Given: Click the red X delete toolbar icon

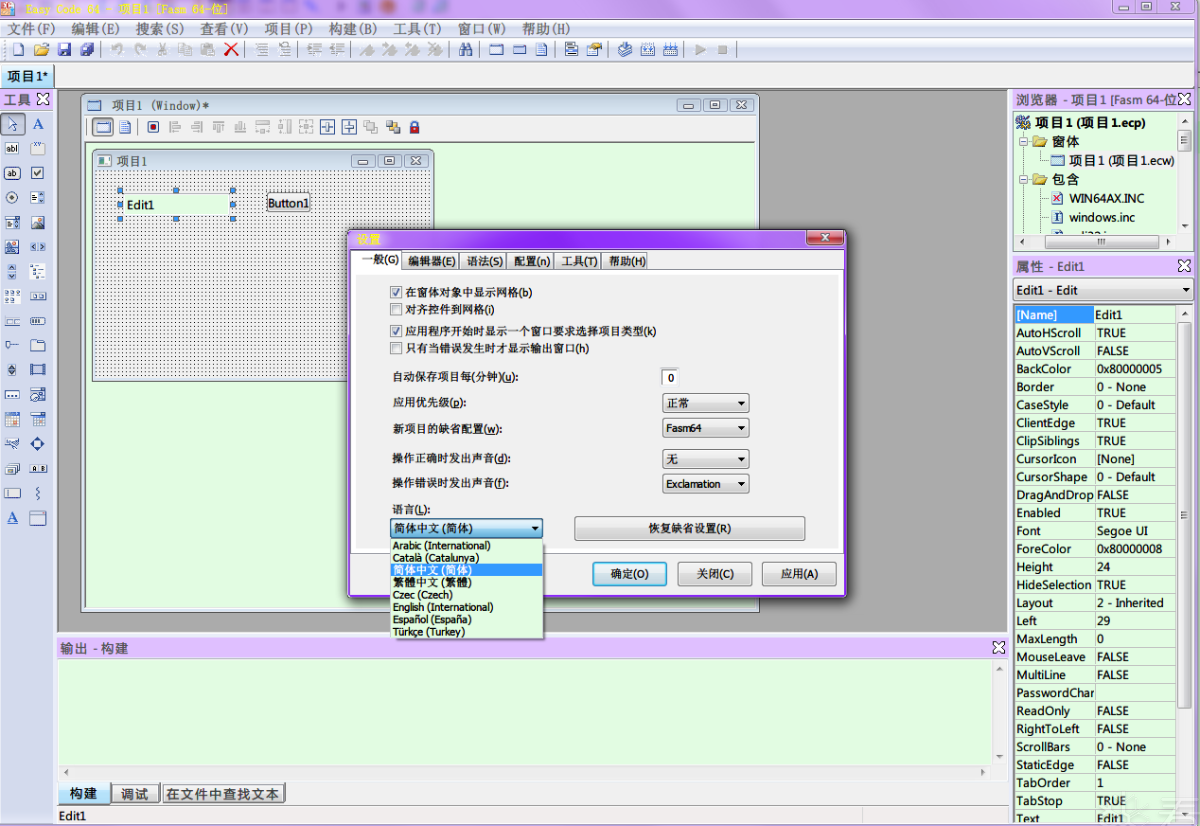Looking at the screenshot, I should (231, 49).
